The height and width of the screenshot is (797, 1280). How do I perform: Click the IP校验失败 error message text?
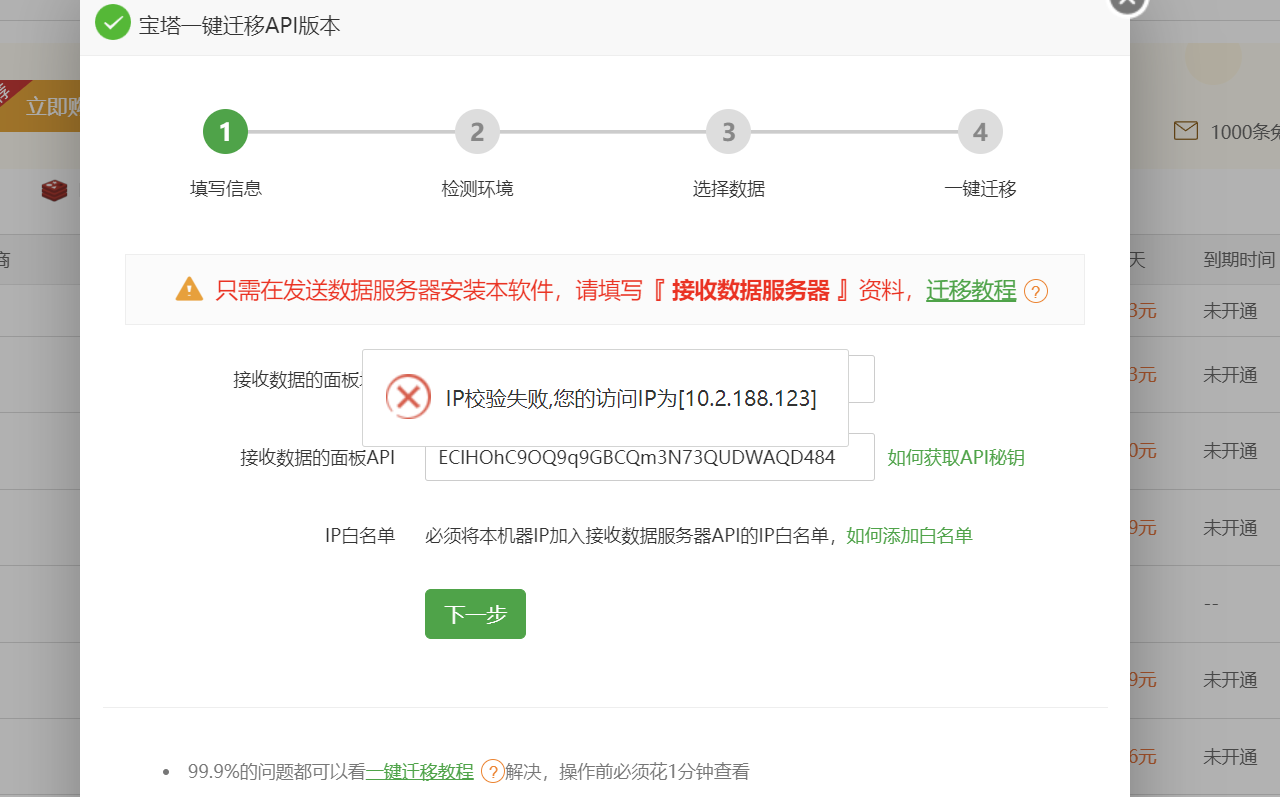point(631,398)
